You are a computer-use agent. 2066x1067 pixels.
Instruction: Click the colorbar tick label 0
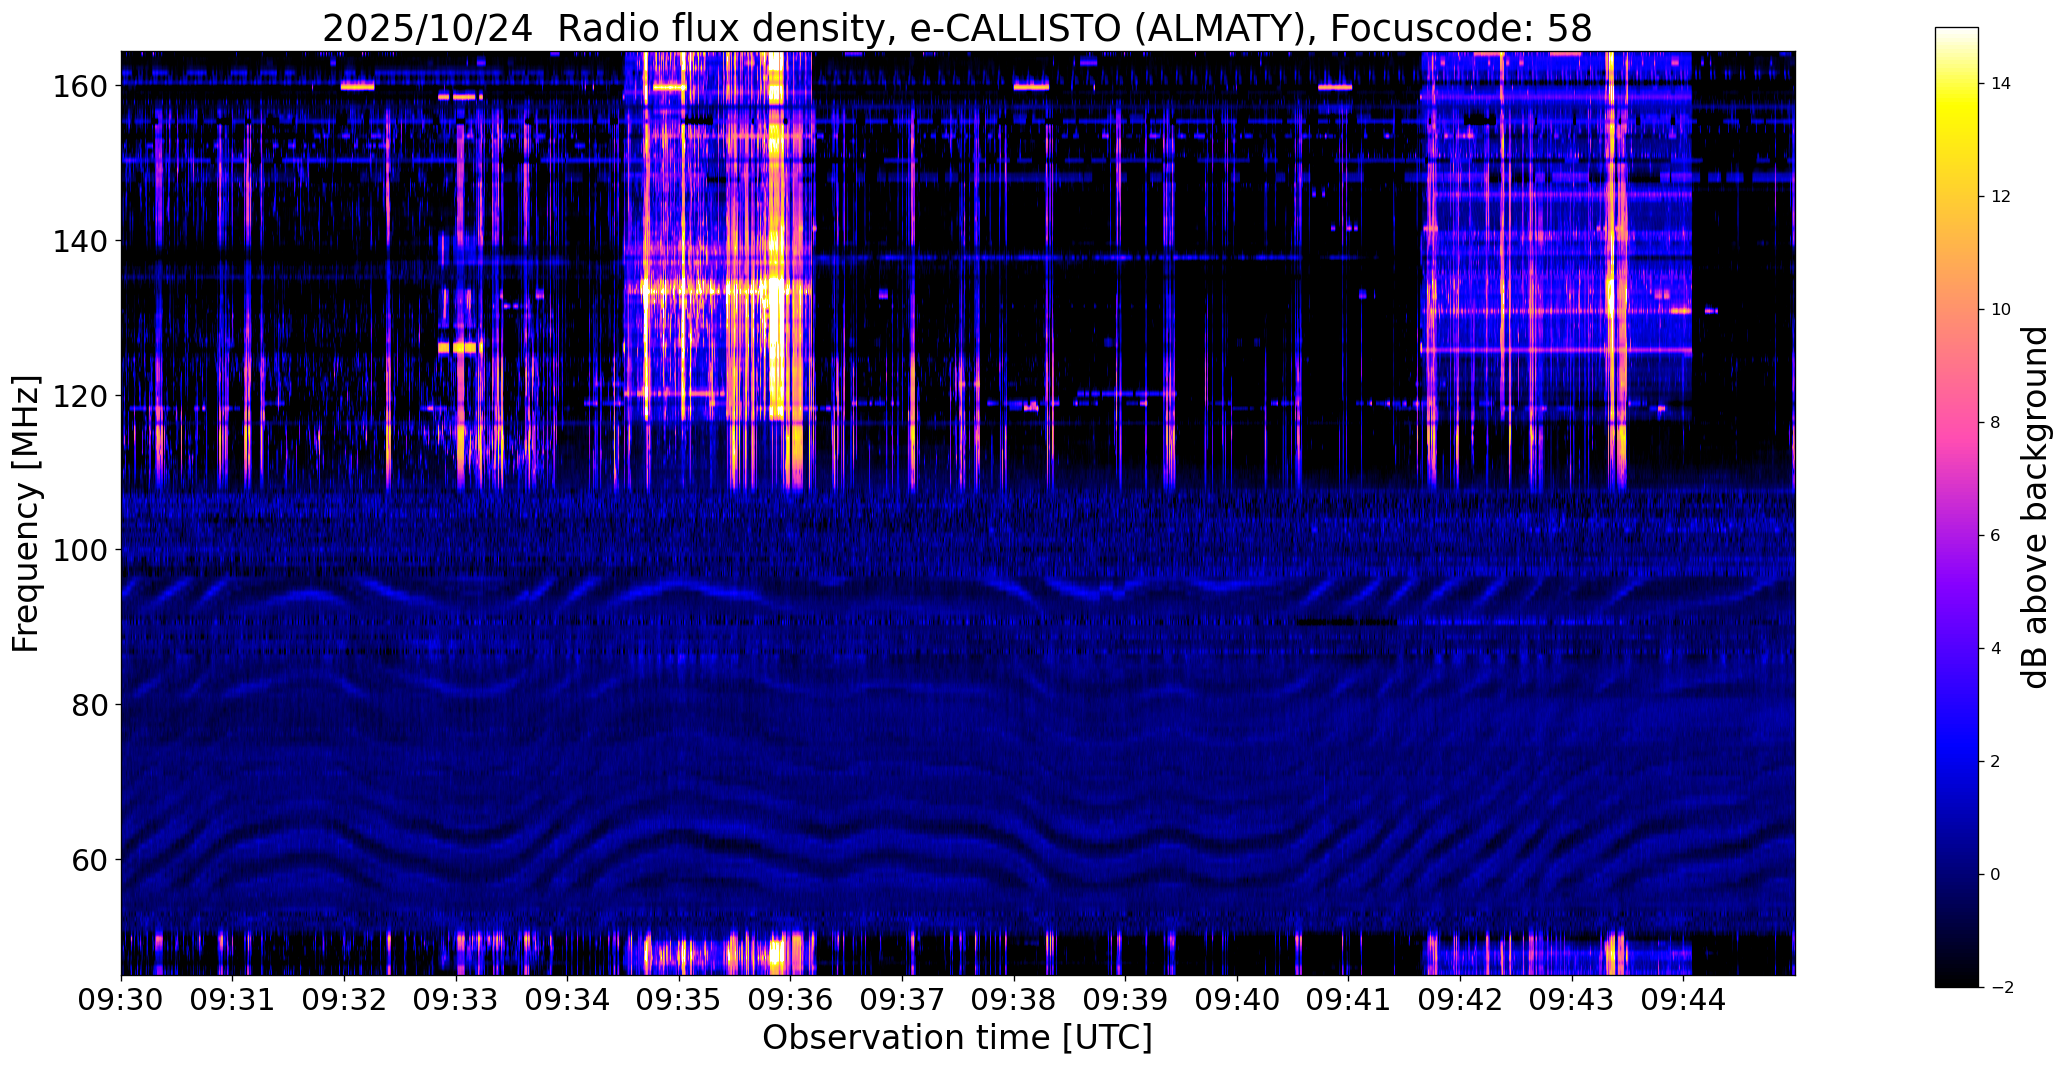click(1996, 875)
